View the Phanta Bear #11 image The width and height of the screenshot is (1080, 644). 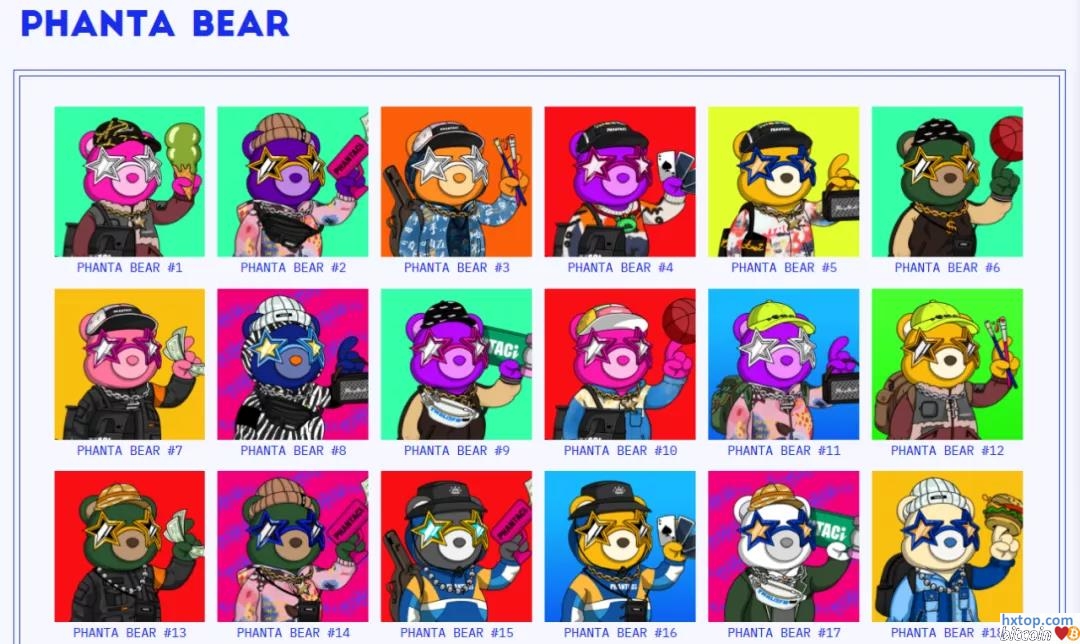784,364
